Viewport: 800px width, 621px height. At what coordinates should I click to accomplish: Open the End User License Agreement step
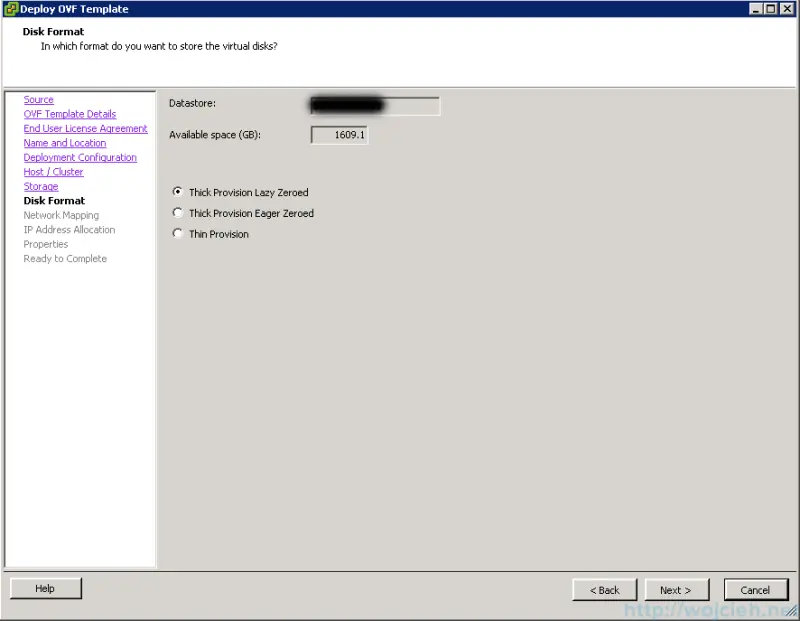(85, 128)
